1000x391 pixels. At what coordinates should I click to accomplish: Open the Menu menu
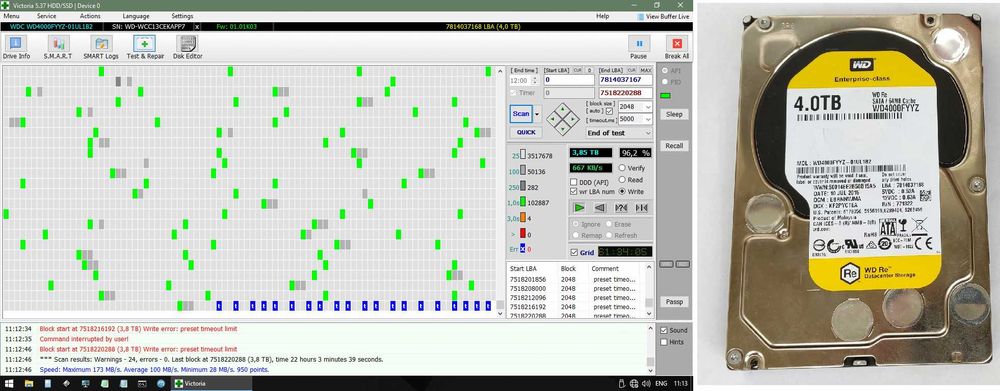point(11,16)
